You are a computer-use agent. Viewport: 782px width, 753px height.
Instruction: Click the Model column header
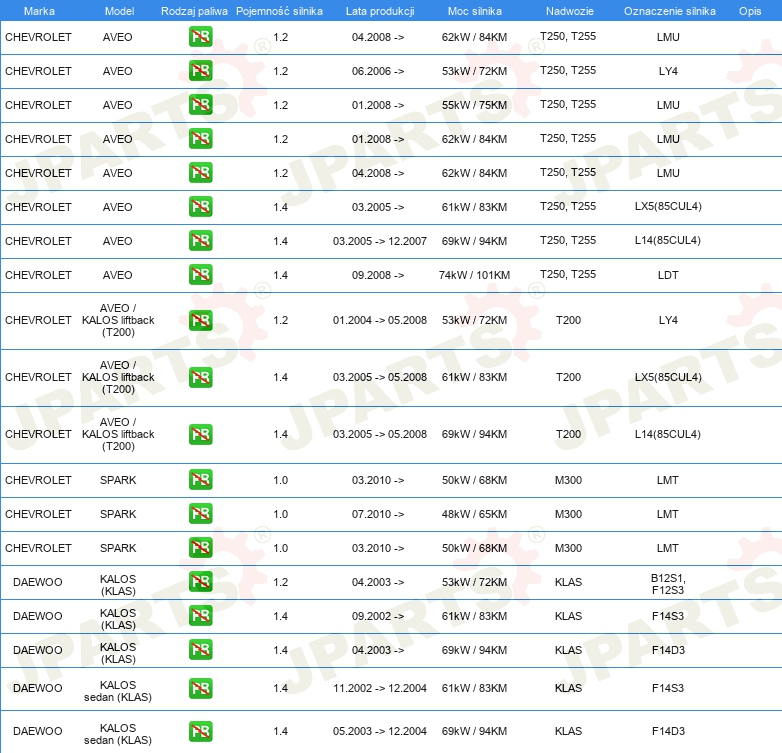click(119, 11)
